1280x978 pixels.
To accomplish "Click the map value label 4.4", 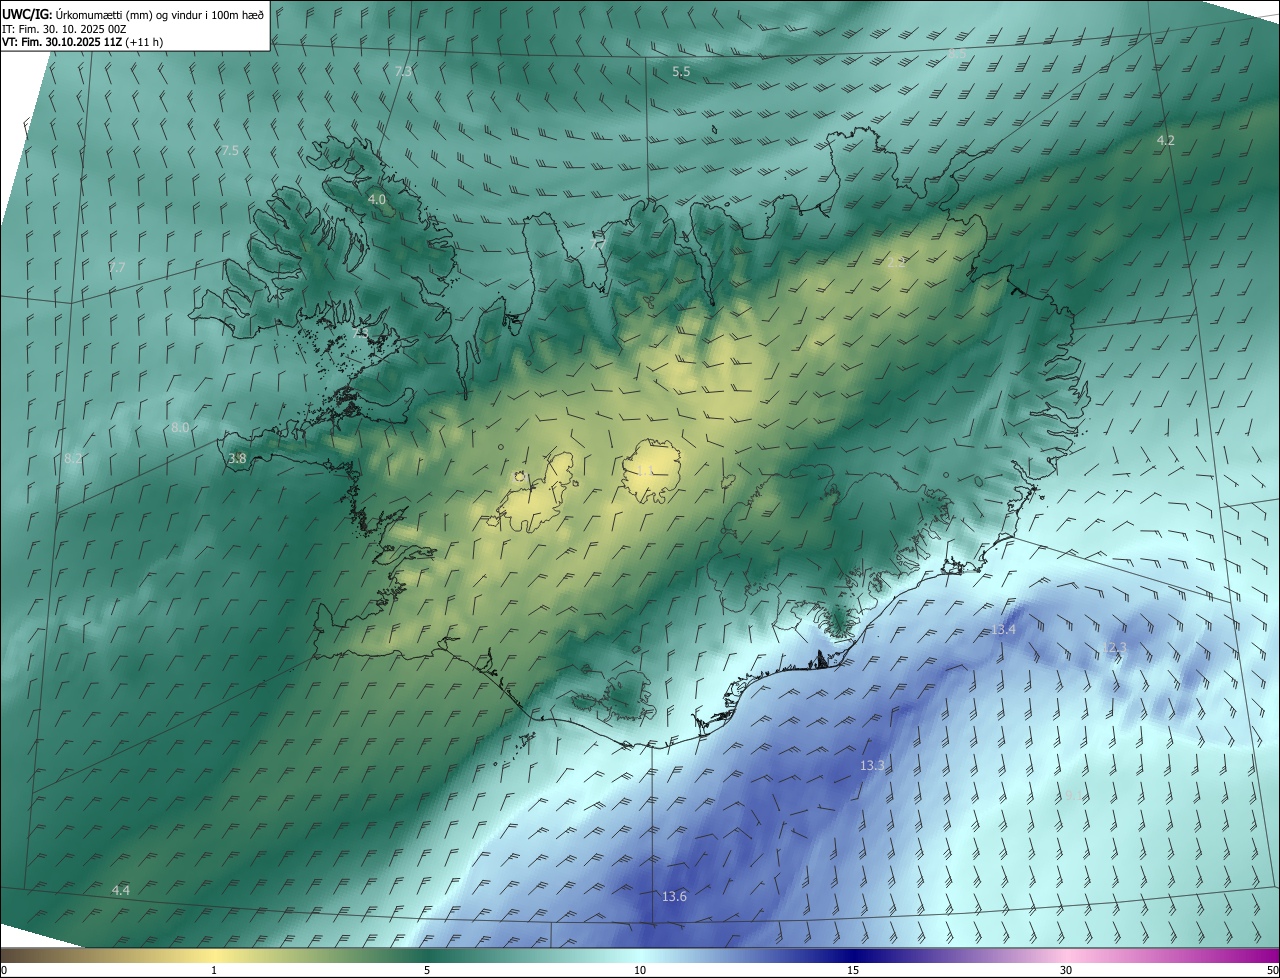I will click(120, 890).
